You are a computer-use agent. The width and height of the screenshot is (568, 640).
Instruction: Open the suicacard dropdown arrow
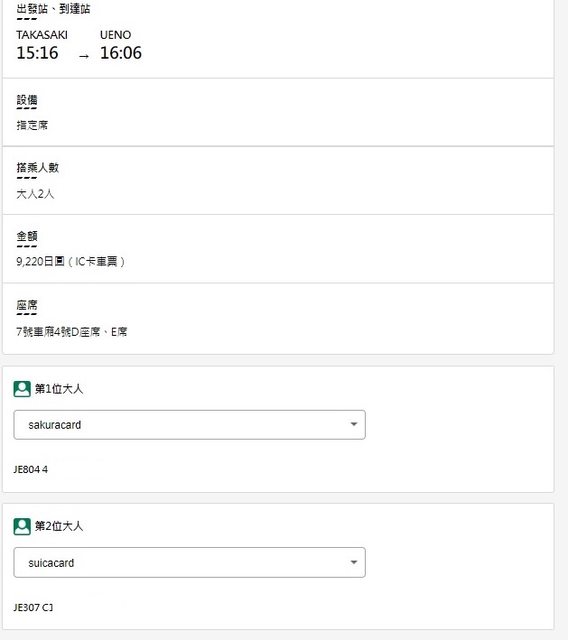point(354,562)
